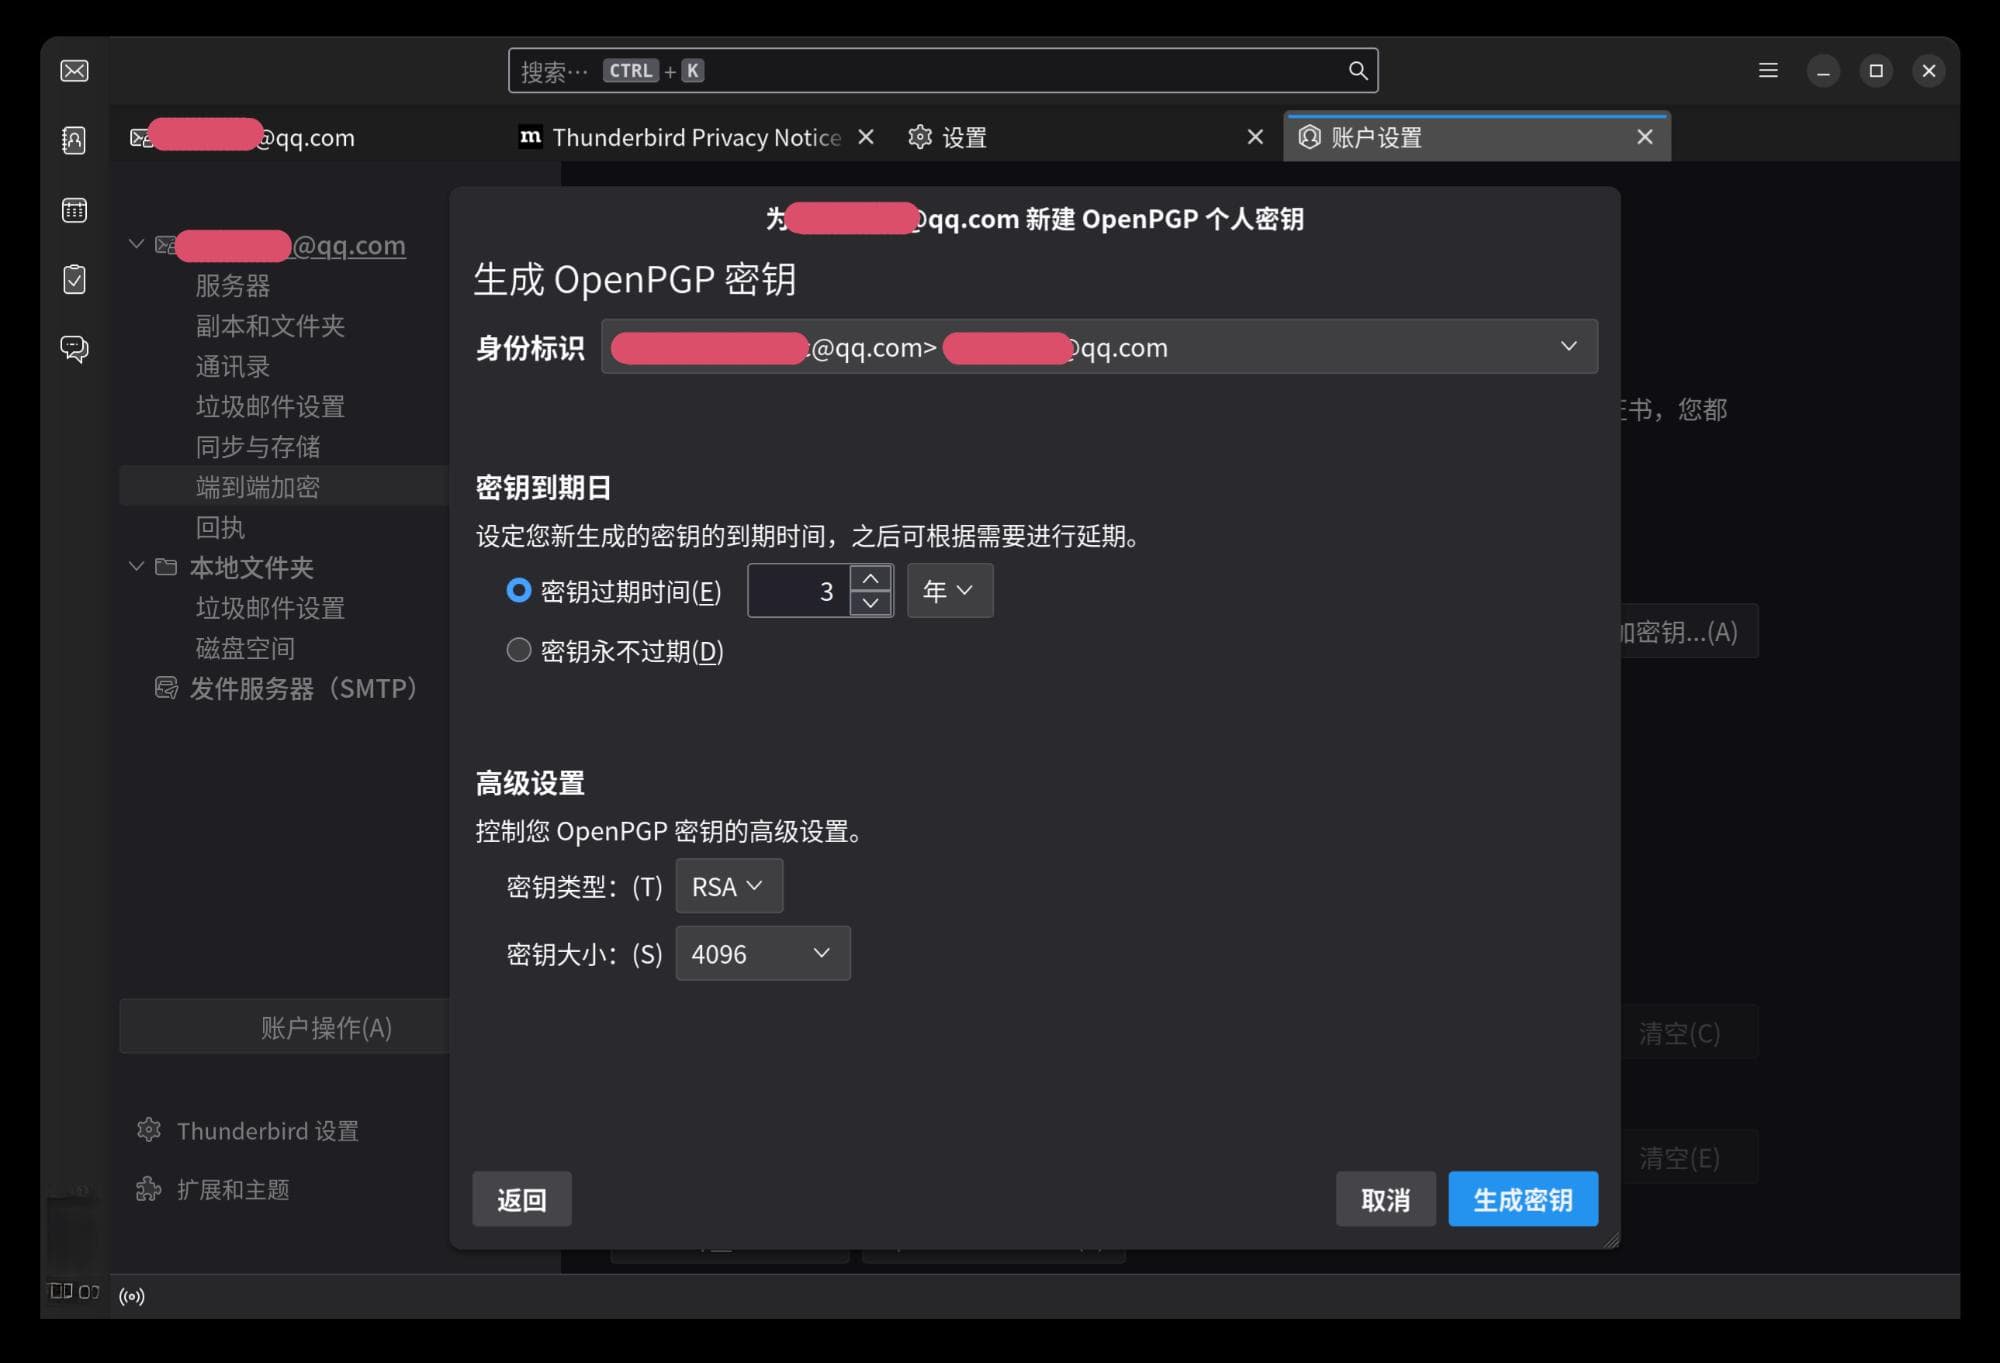Open the RSA key type dropdown
This screenshot has height=1363, width=2000.
click(x=729, y=886)
